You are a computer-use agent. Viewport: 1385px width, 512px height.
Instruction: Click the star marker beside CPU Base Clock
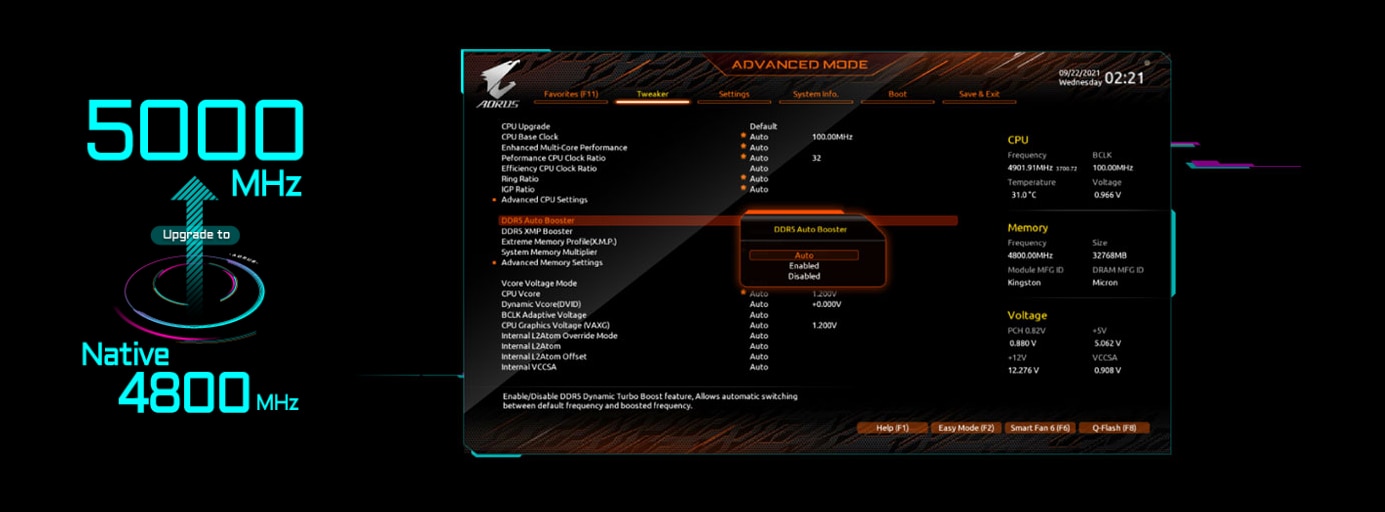743,136
